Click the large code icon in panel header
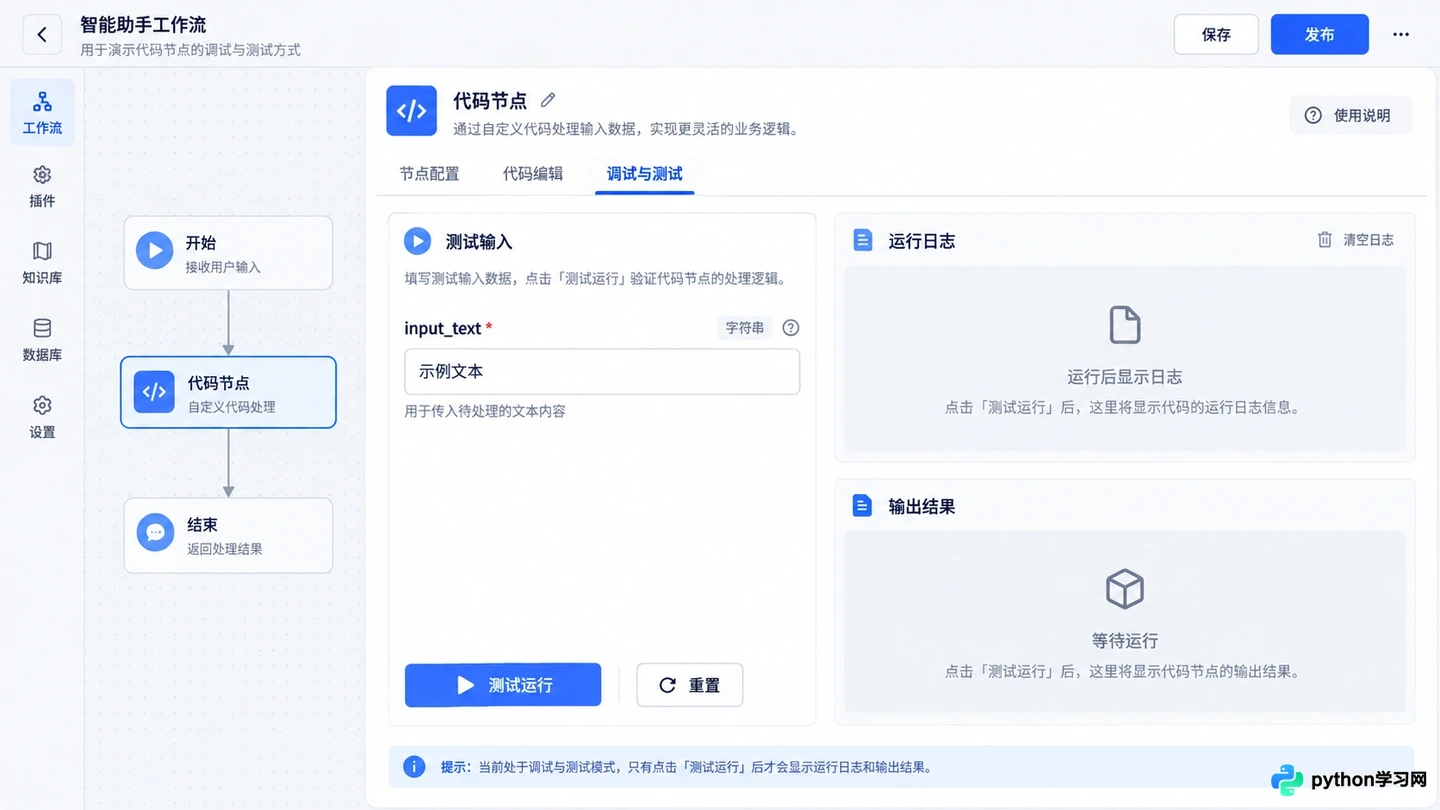Viewport: 1440px width, 810px height. point(412,111)
